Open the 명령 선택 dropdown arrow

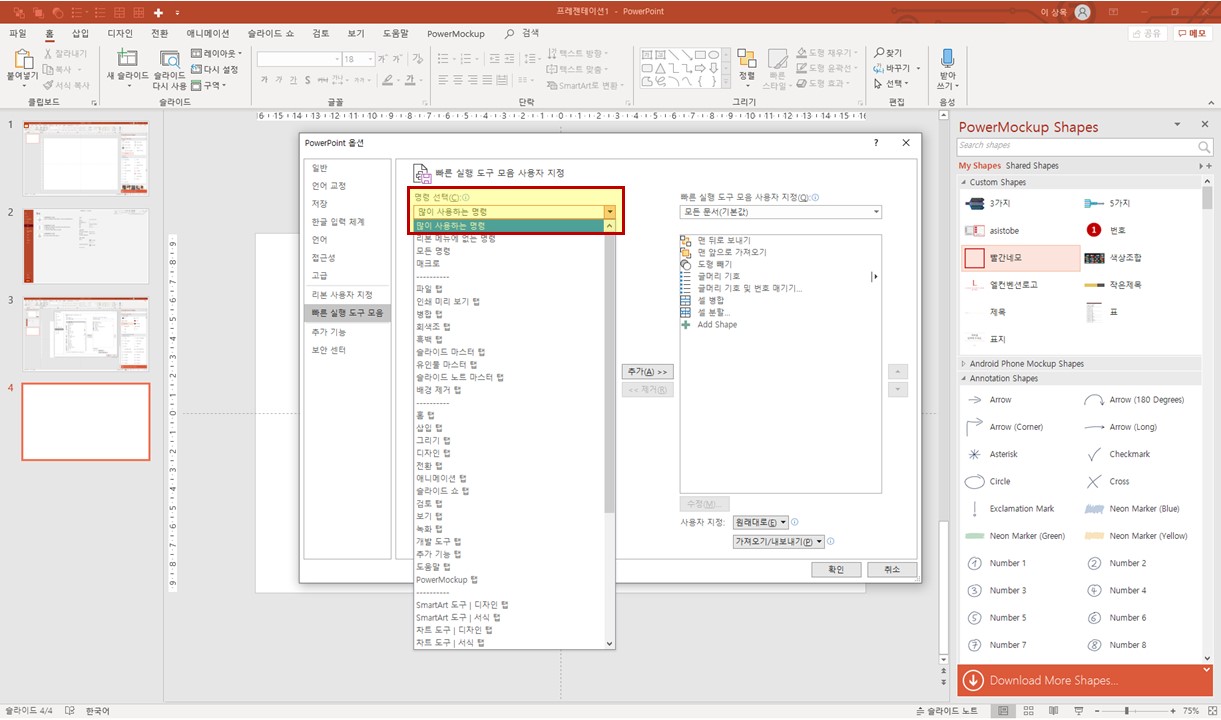coord(609,212)
